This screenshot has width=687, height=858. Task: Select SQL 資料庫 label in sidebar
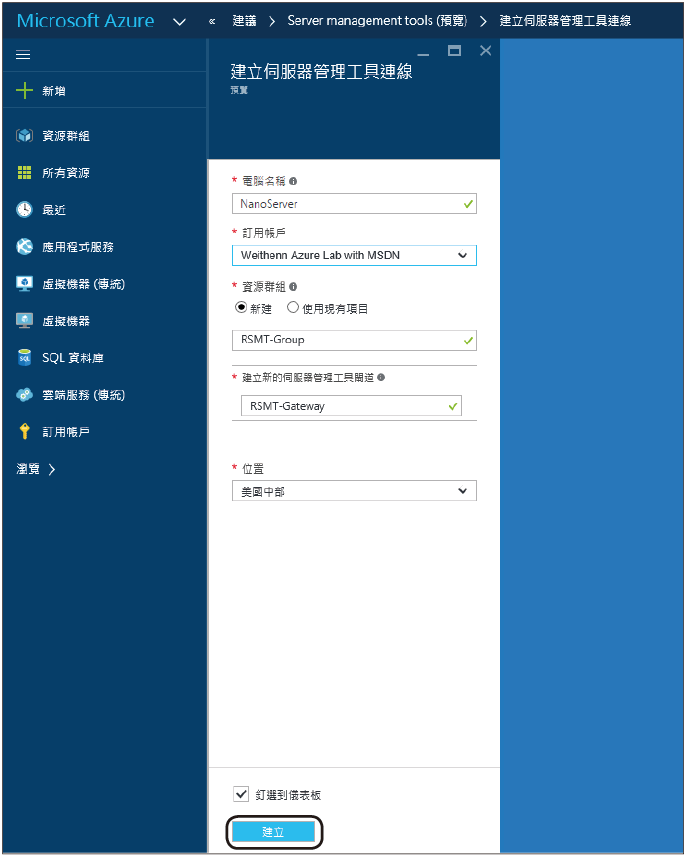pos(73,358)
